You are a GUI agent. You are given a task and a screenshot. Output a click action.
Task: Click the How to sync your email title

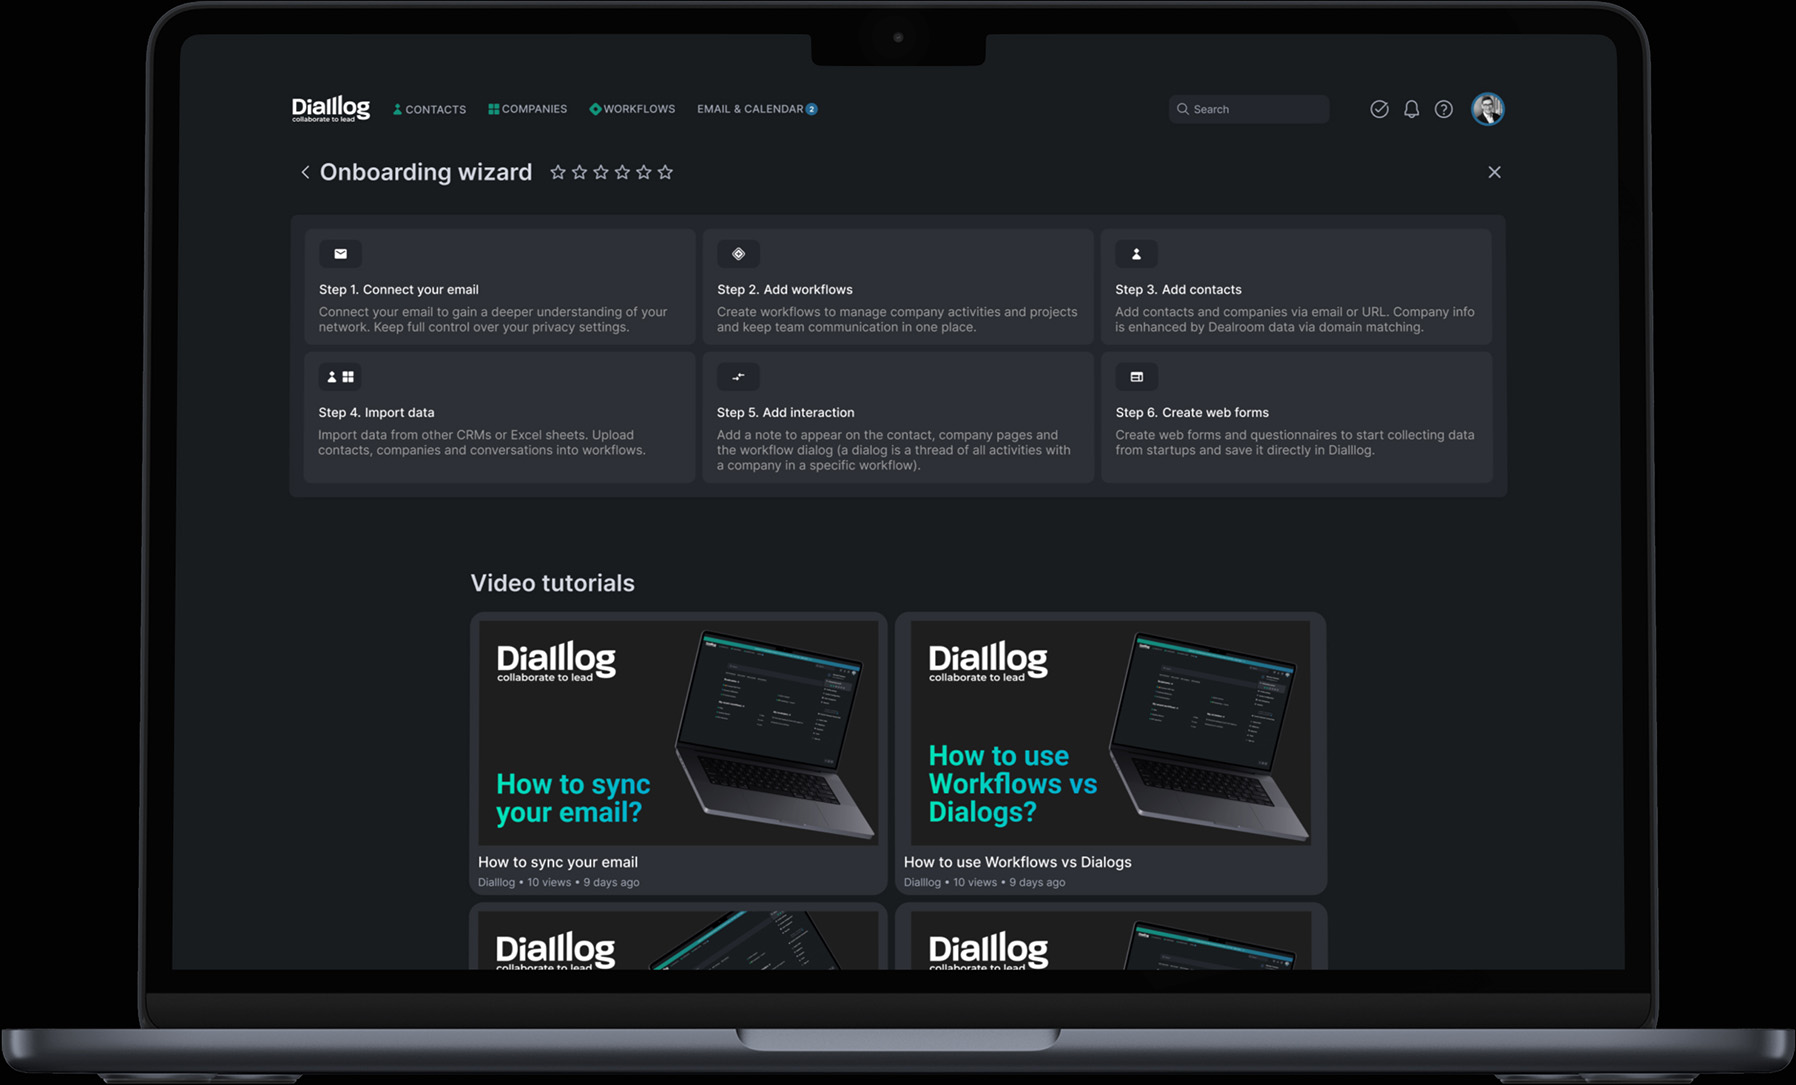(x=558, y=862)
